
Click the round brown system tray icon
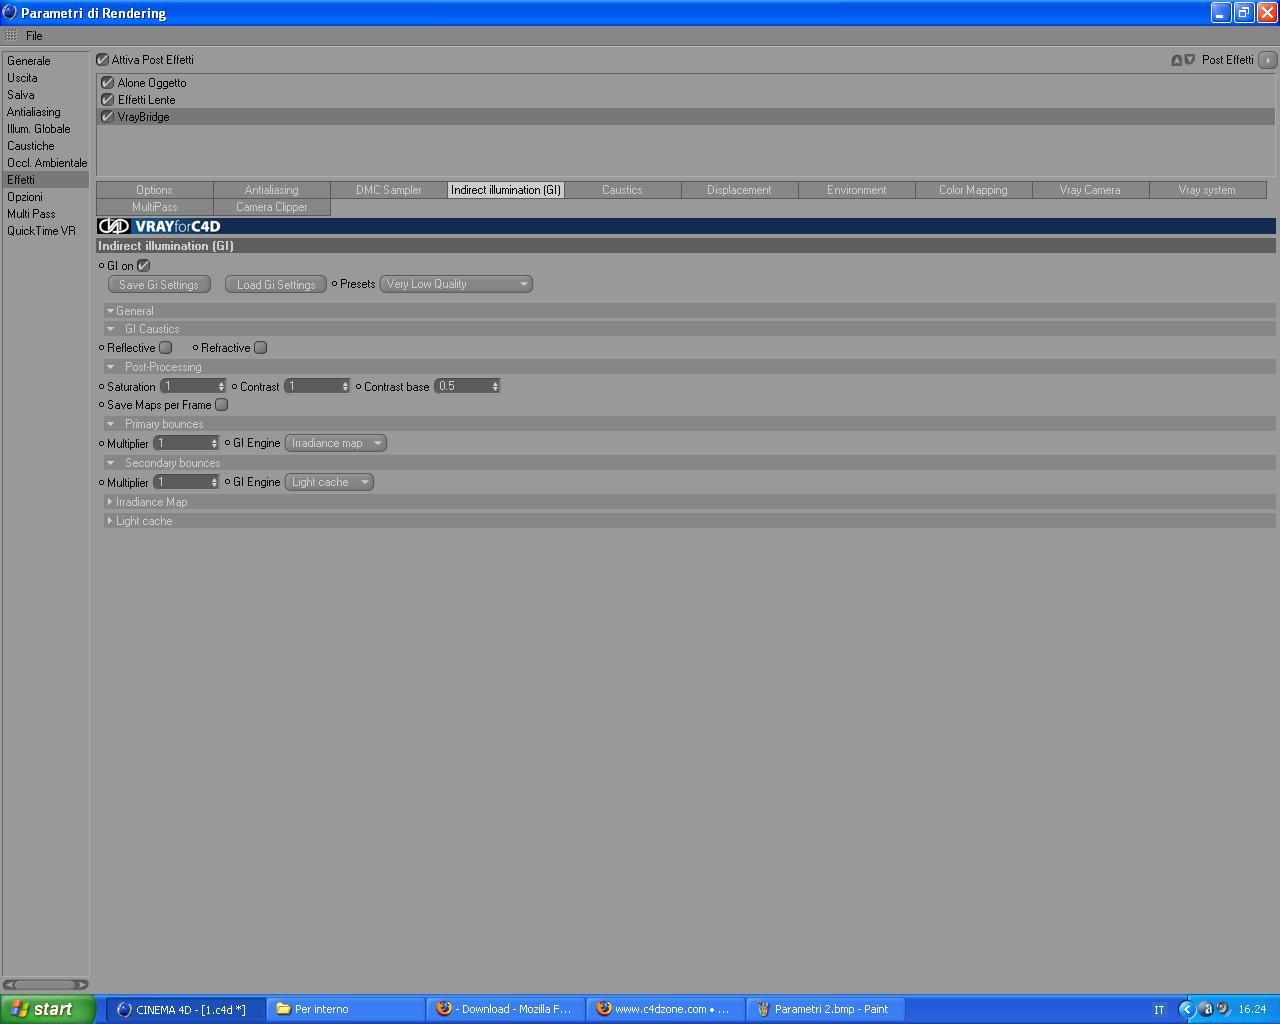tap(1223, 1009)
